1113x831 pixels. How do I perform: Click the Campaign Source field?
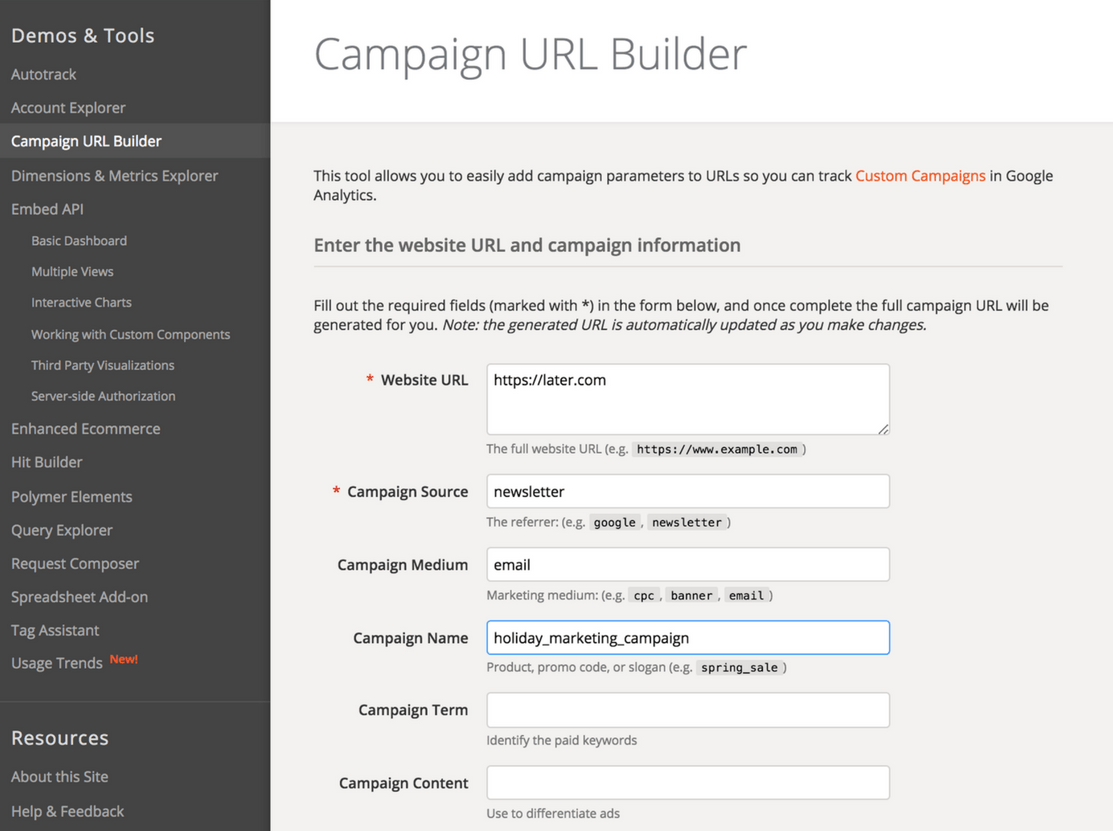pos(688,491)
